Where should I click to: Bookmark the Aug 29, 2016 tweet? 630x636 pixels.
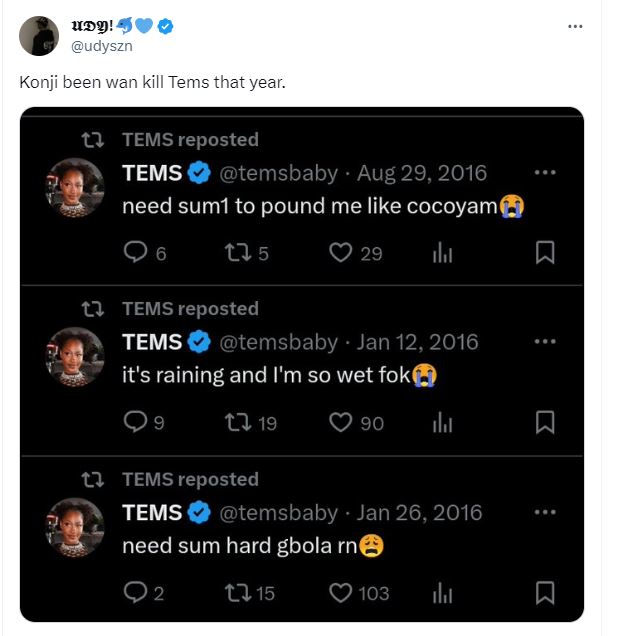tap(545, 253)
